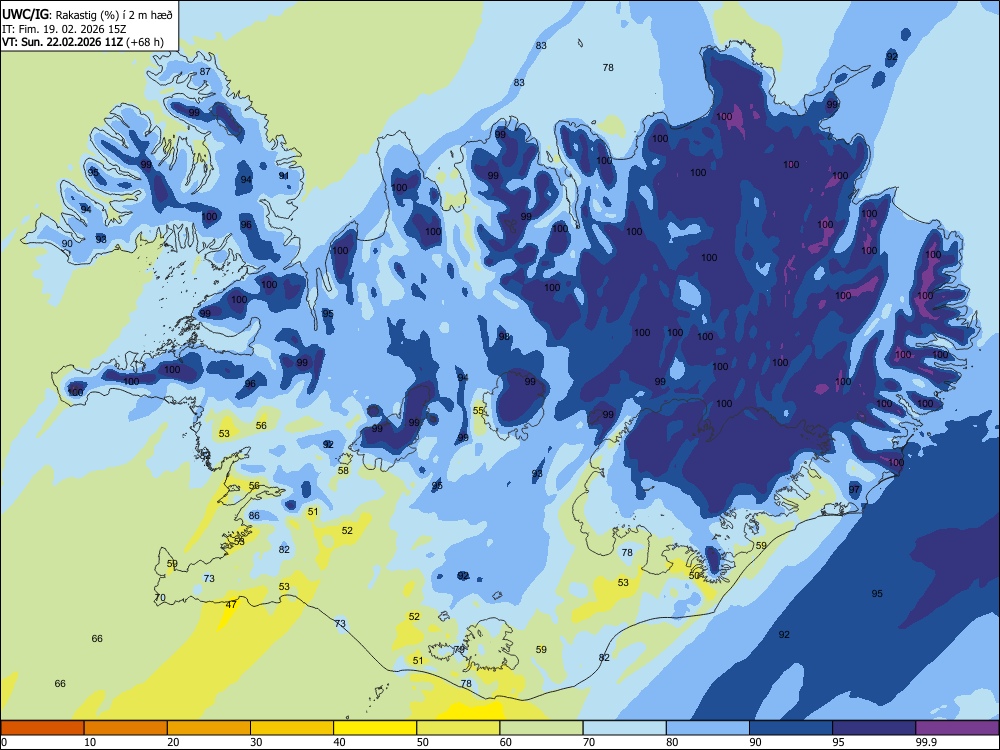Click the map humidity value '55'
The image size is (1000, 750).
coord(478,411)
